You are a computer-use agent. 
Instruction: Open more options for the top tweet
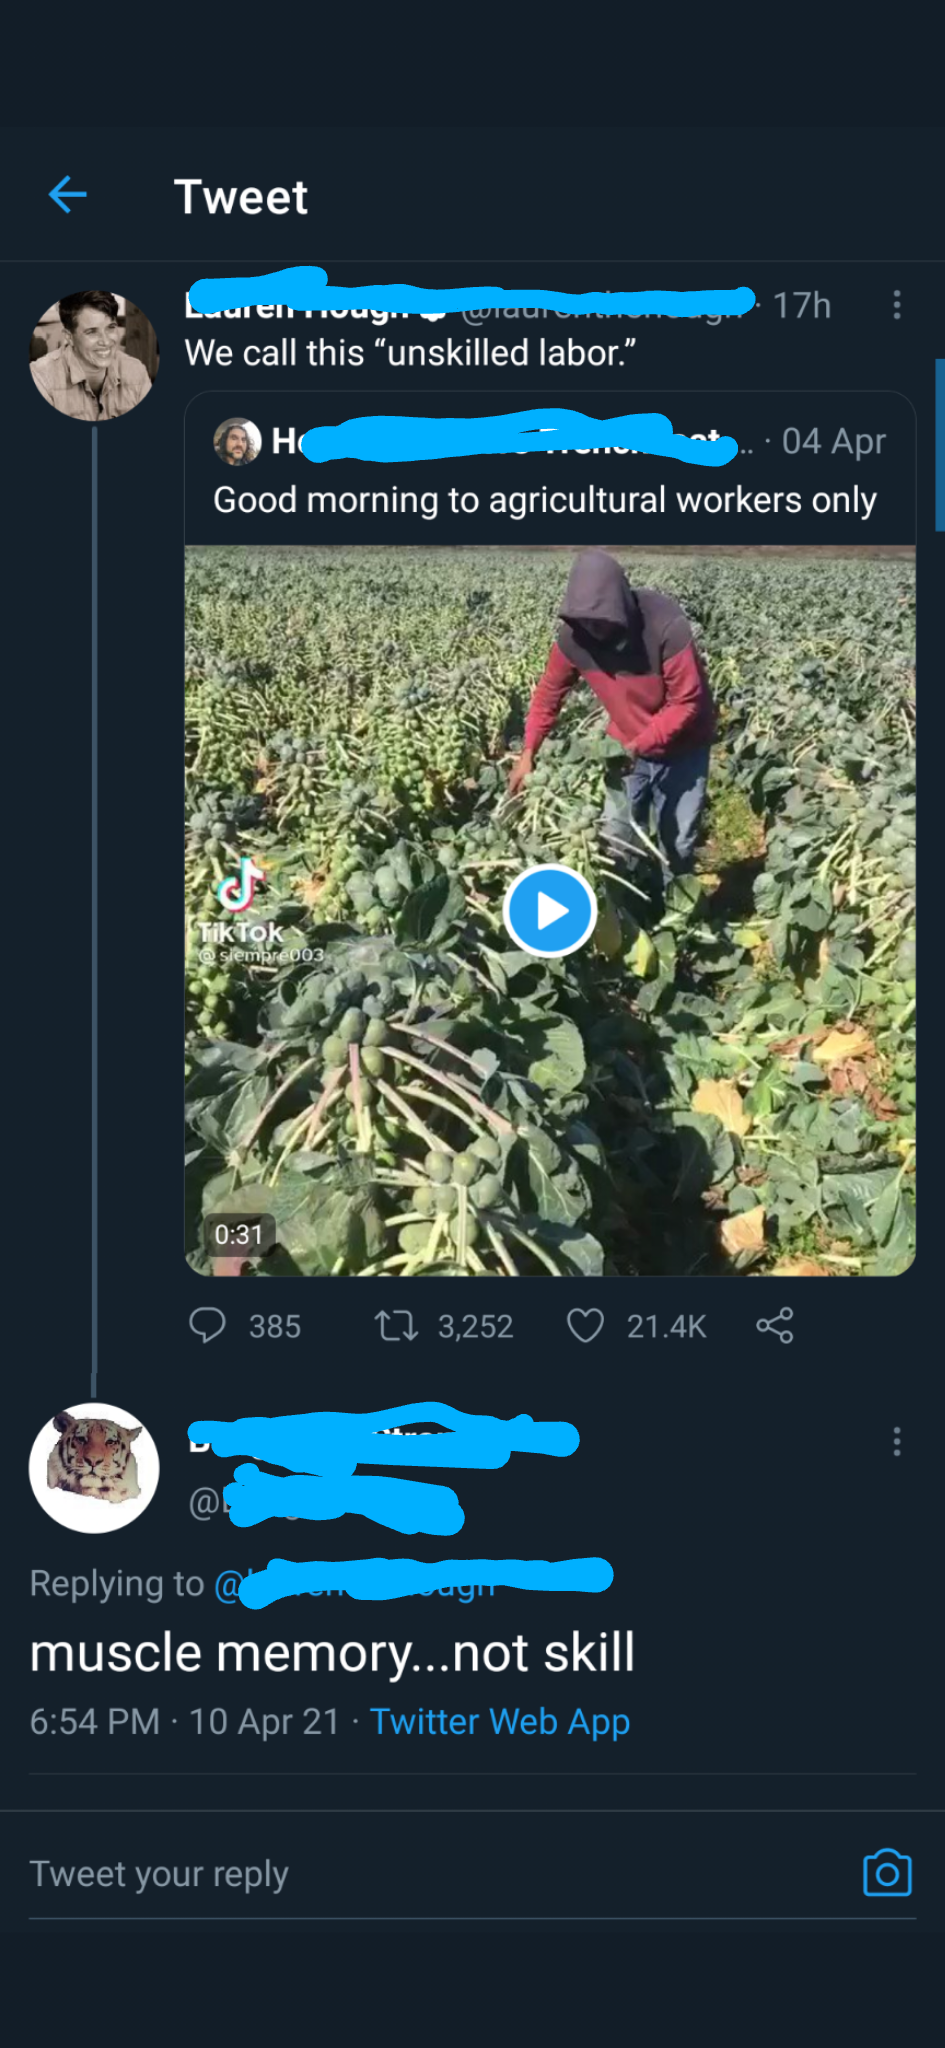(x=897, y=305)
